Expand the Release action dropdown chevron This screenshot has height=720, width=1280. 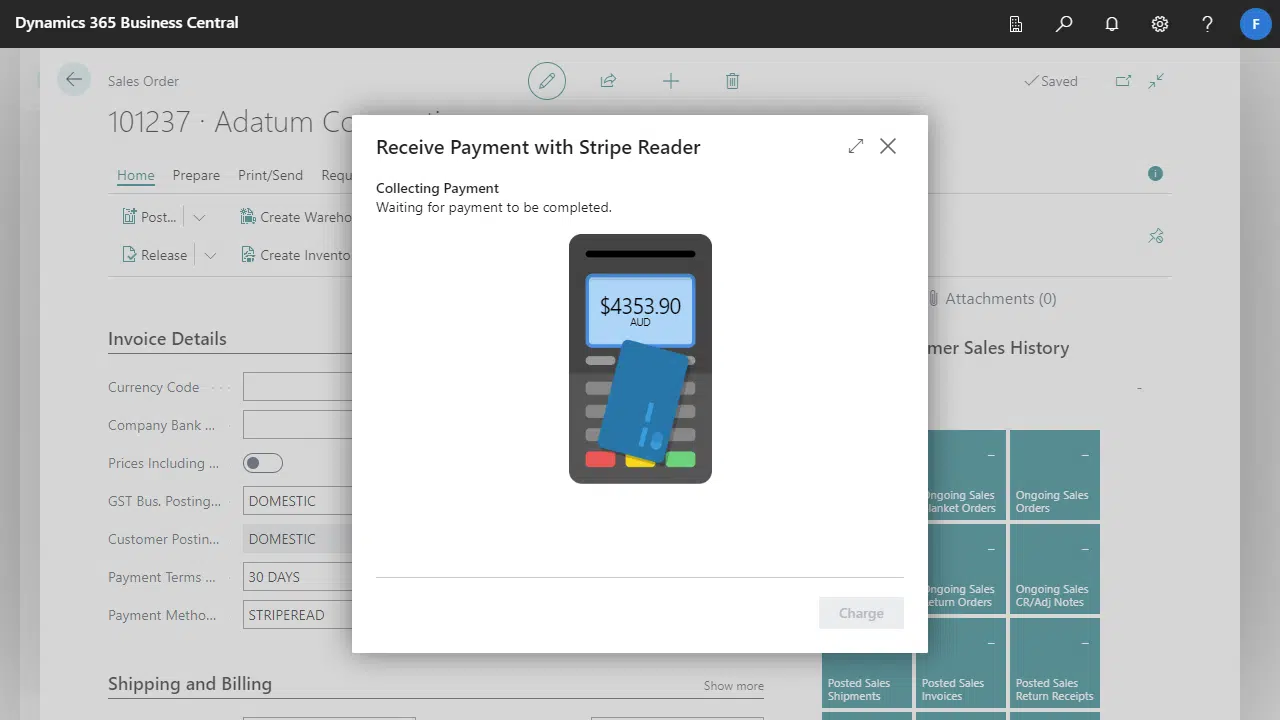point(210,254)
